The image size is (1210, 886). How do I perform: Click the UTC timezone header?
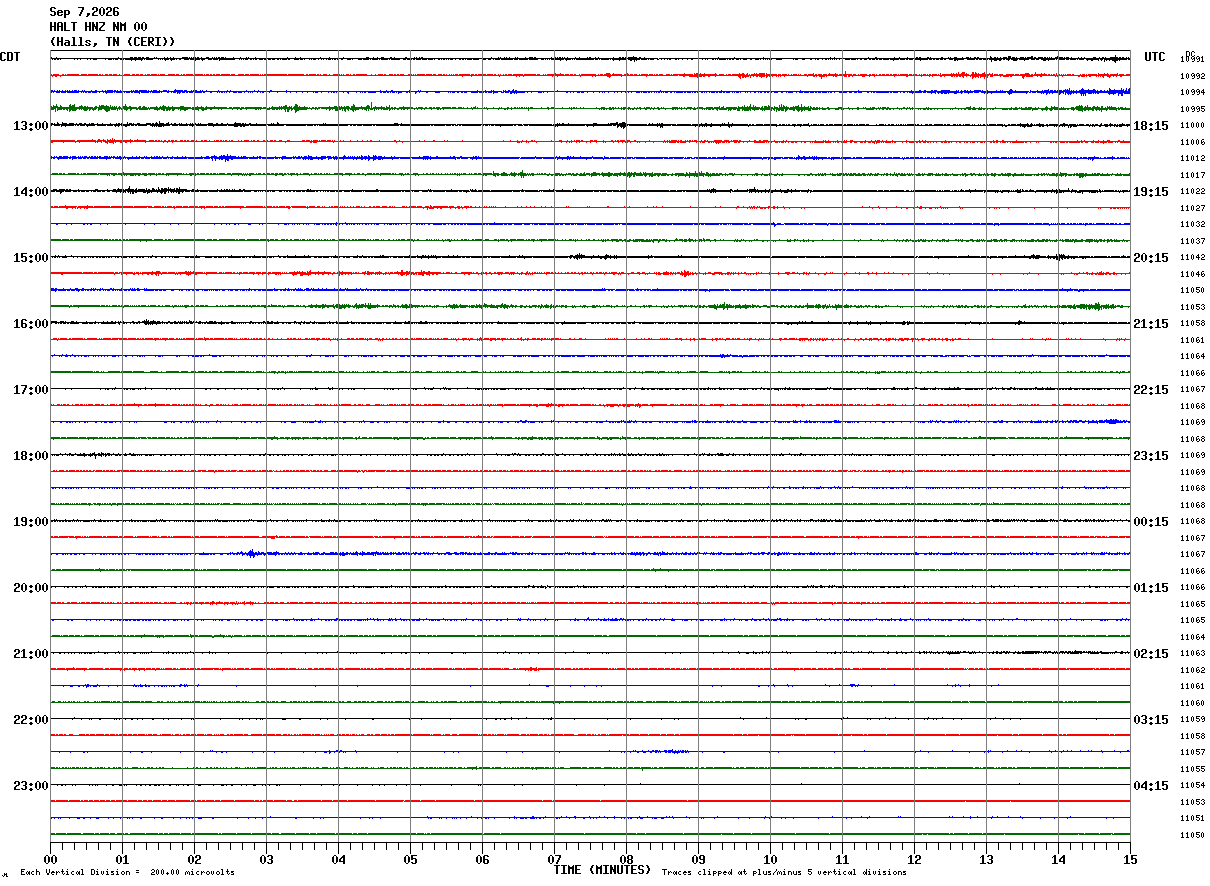(1155, 57)
